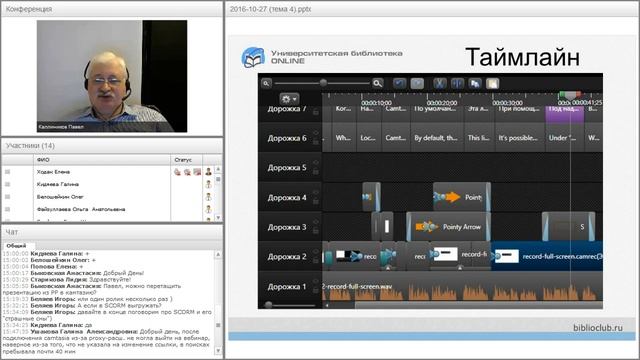Toggle the eye icon for Дорожка 1

(316, 281)
